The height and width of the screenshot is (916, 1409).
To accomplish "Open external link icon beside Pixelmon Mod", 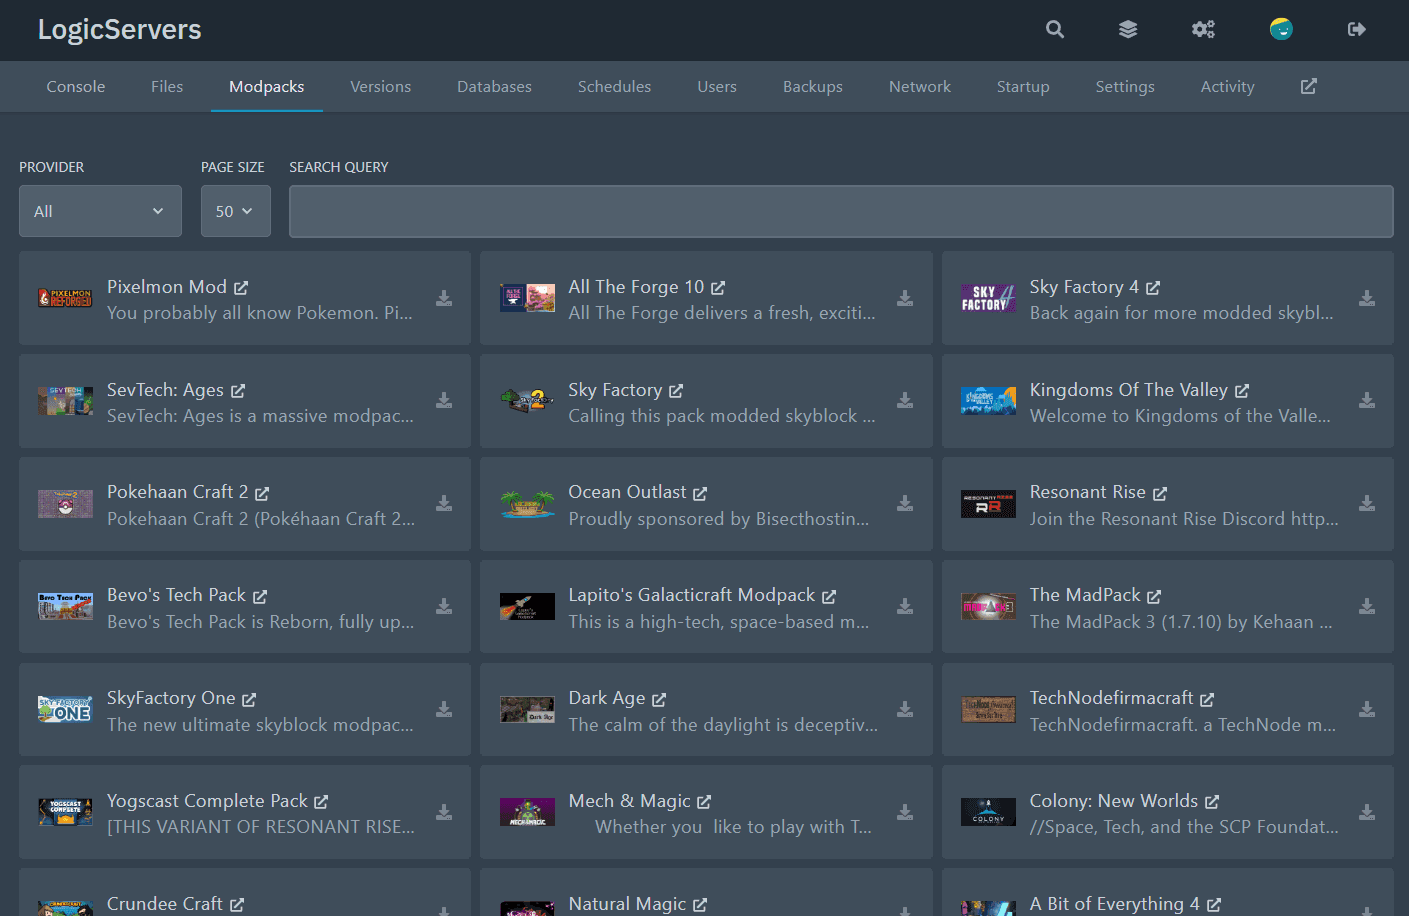I will click(241, 288).
